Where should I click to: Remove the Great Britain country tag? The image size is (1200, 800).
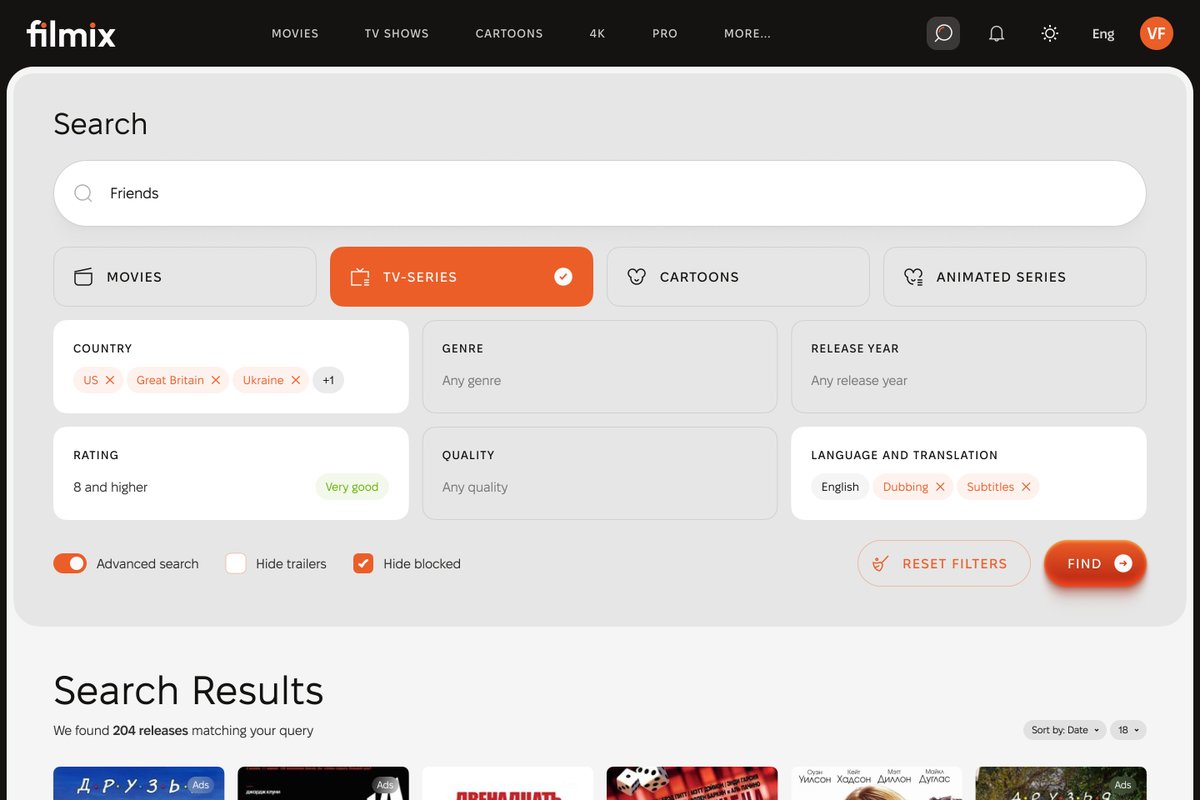216,380
